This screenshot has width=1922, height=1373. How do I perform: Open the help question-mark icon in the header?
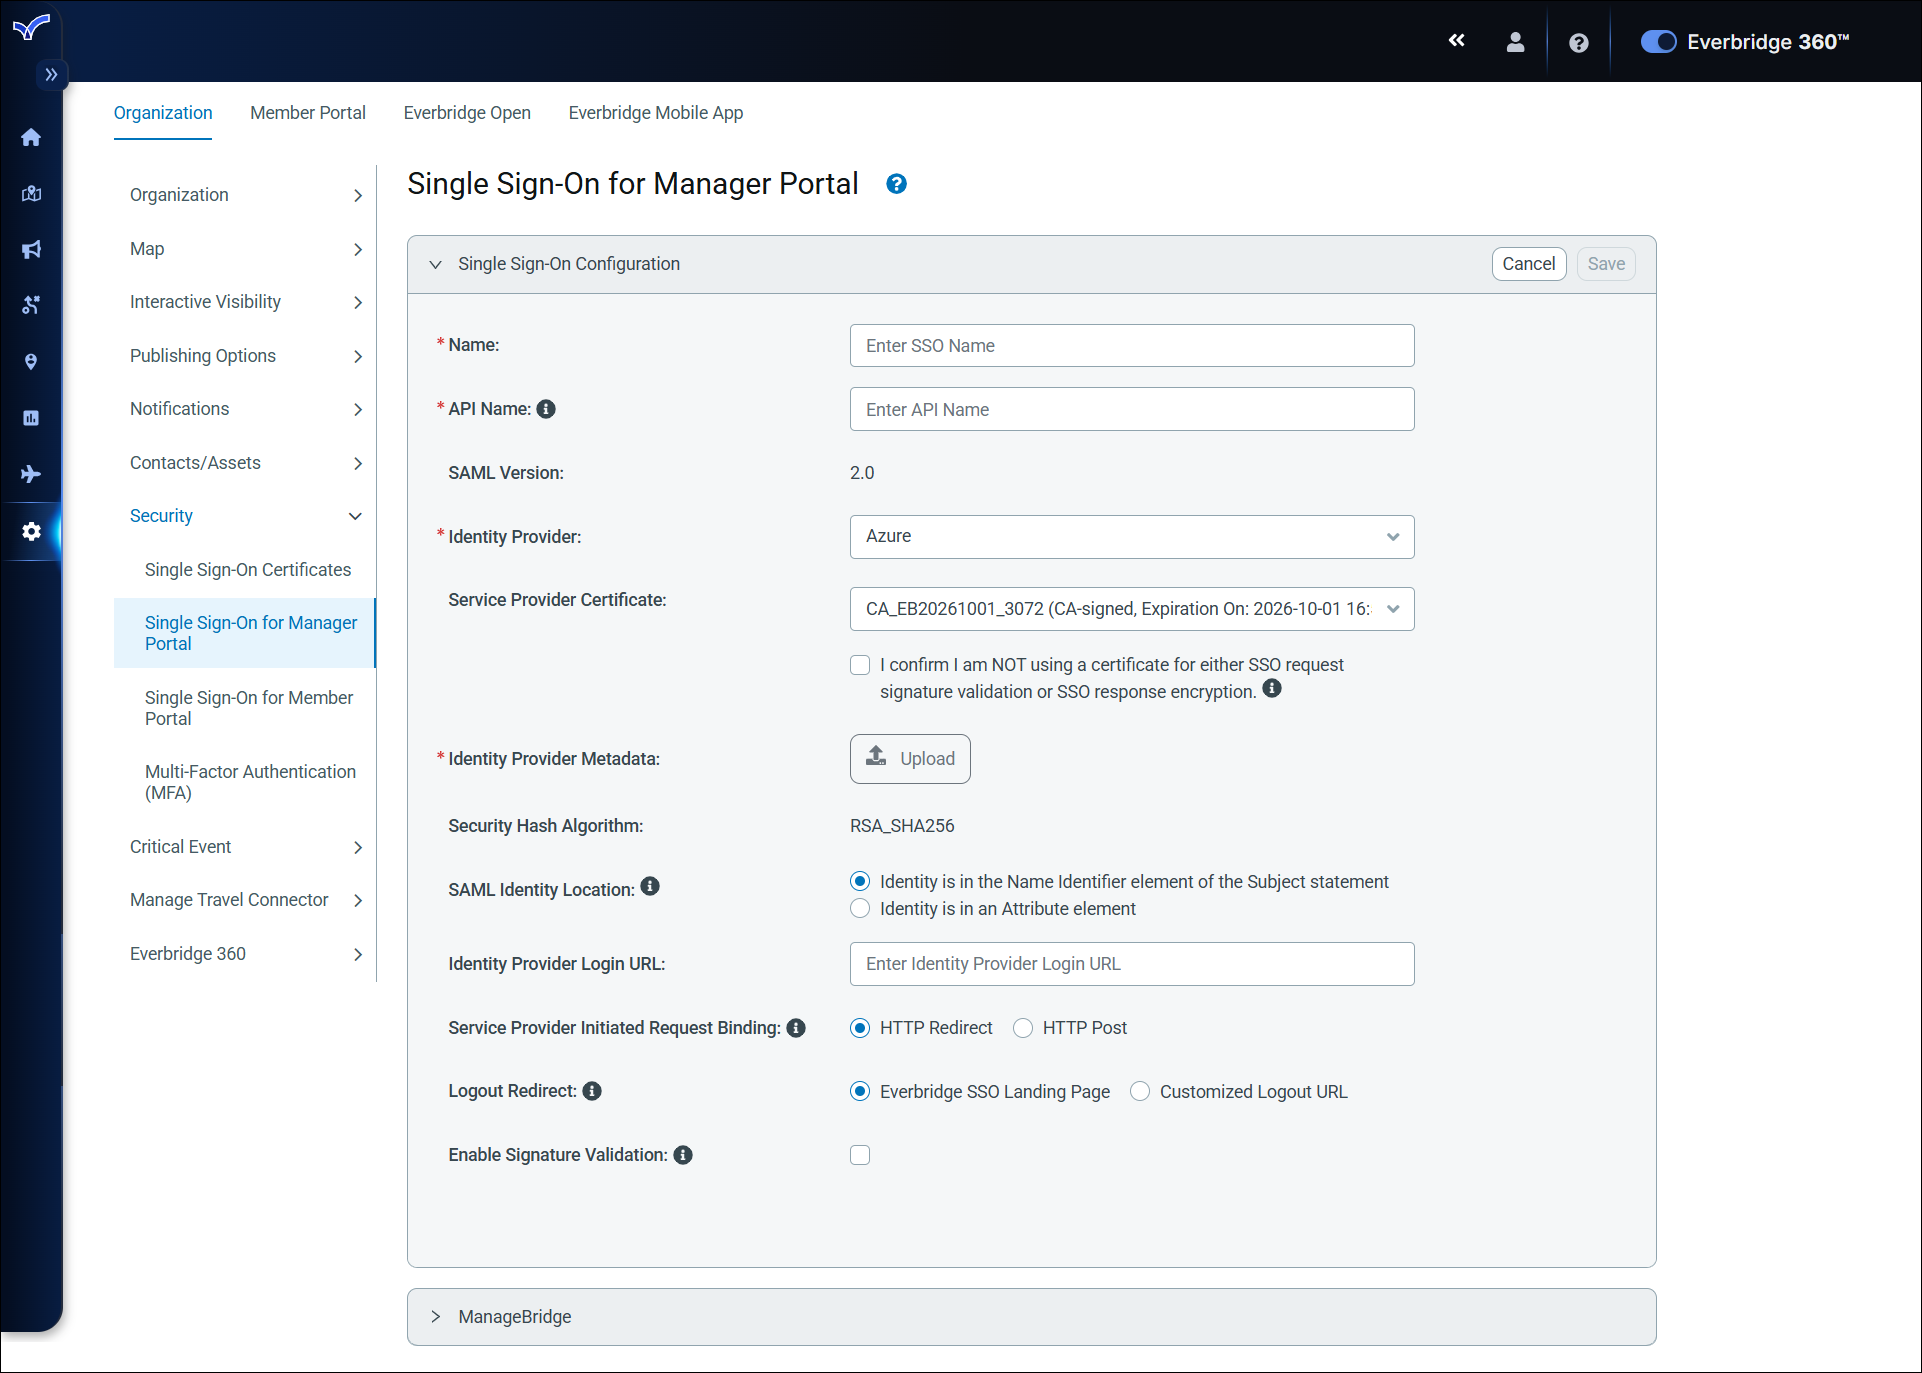pyautogui.click(x=1578, y=42)
